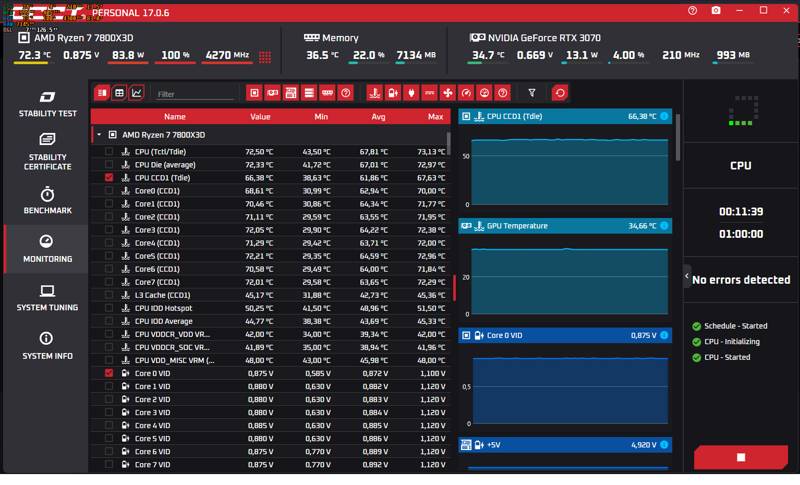Screen dimensions: 800x485
Task: Select the CPU IOD Average row
Action: pyautogui.click(x=269, y=321)
